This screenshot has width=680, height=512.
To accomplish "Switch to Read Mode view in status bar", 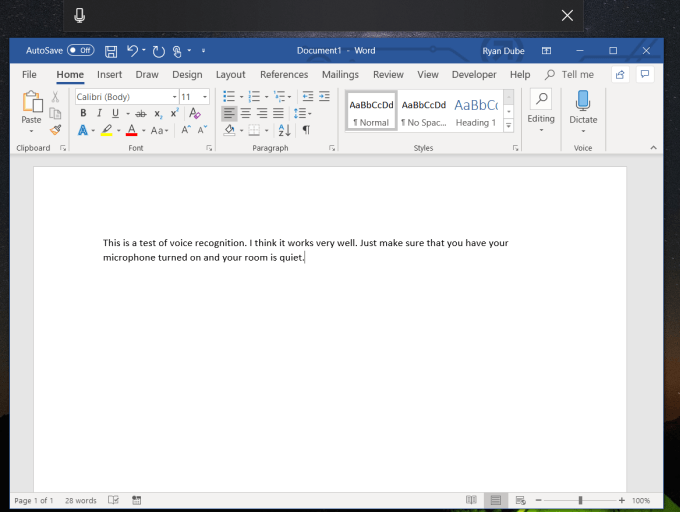I will click(471, 500).
